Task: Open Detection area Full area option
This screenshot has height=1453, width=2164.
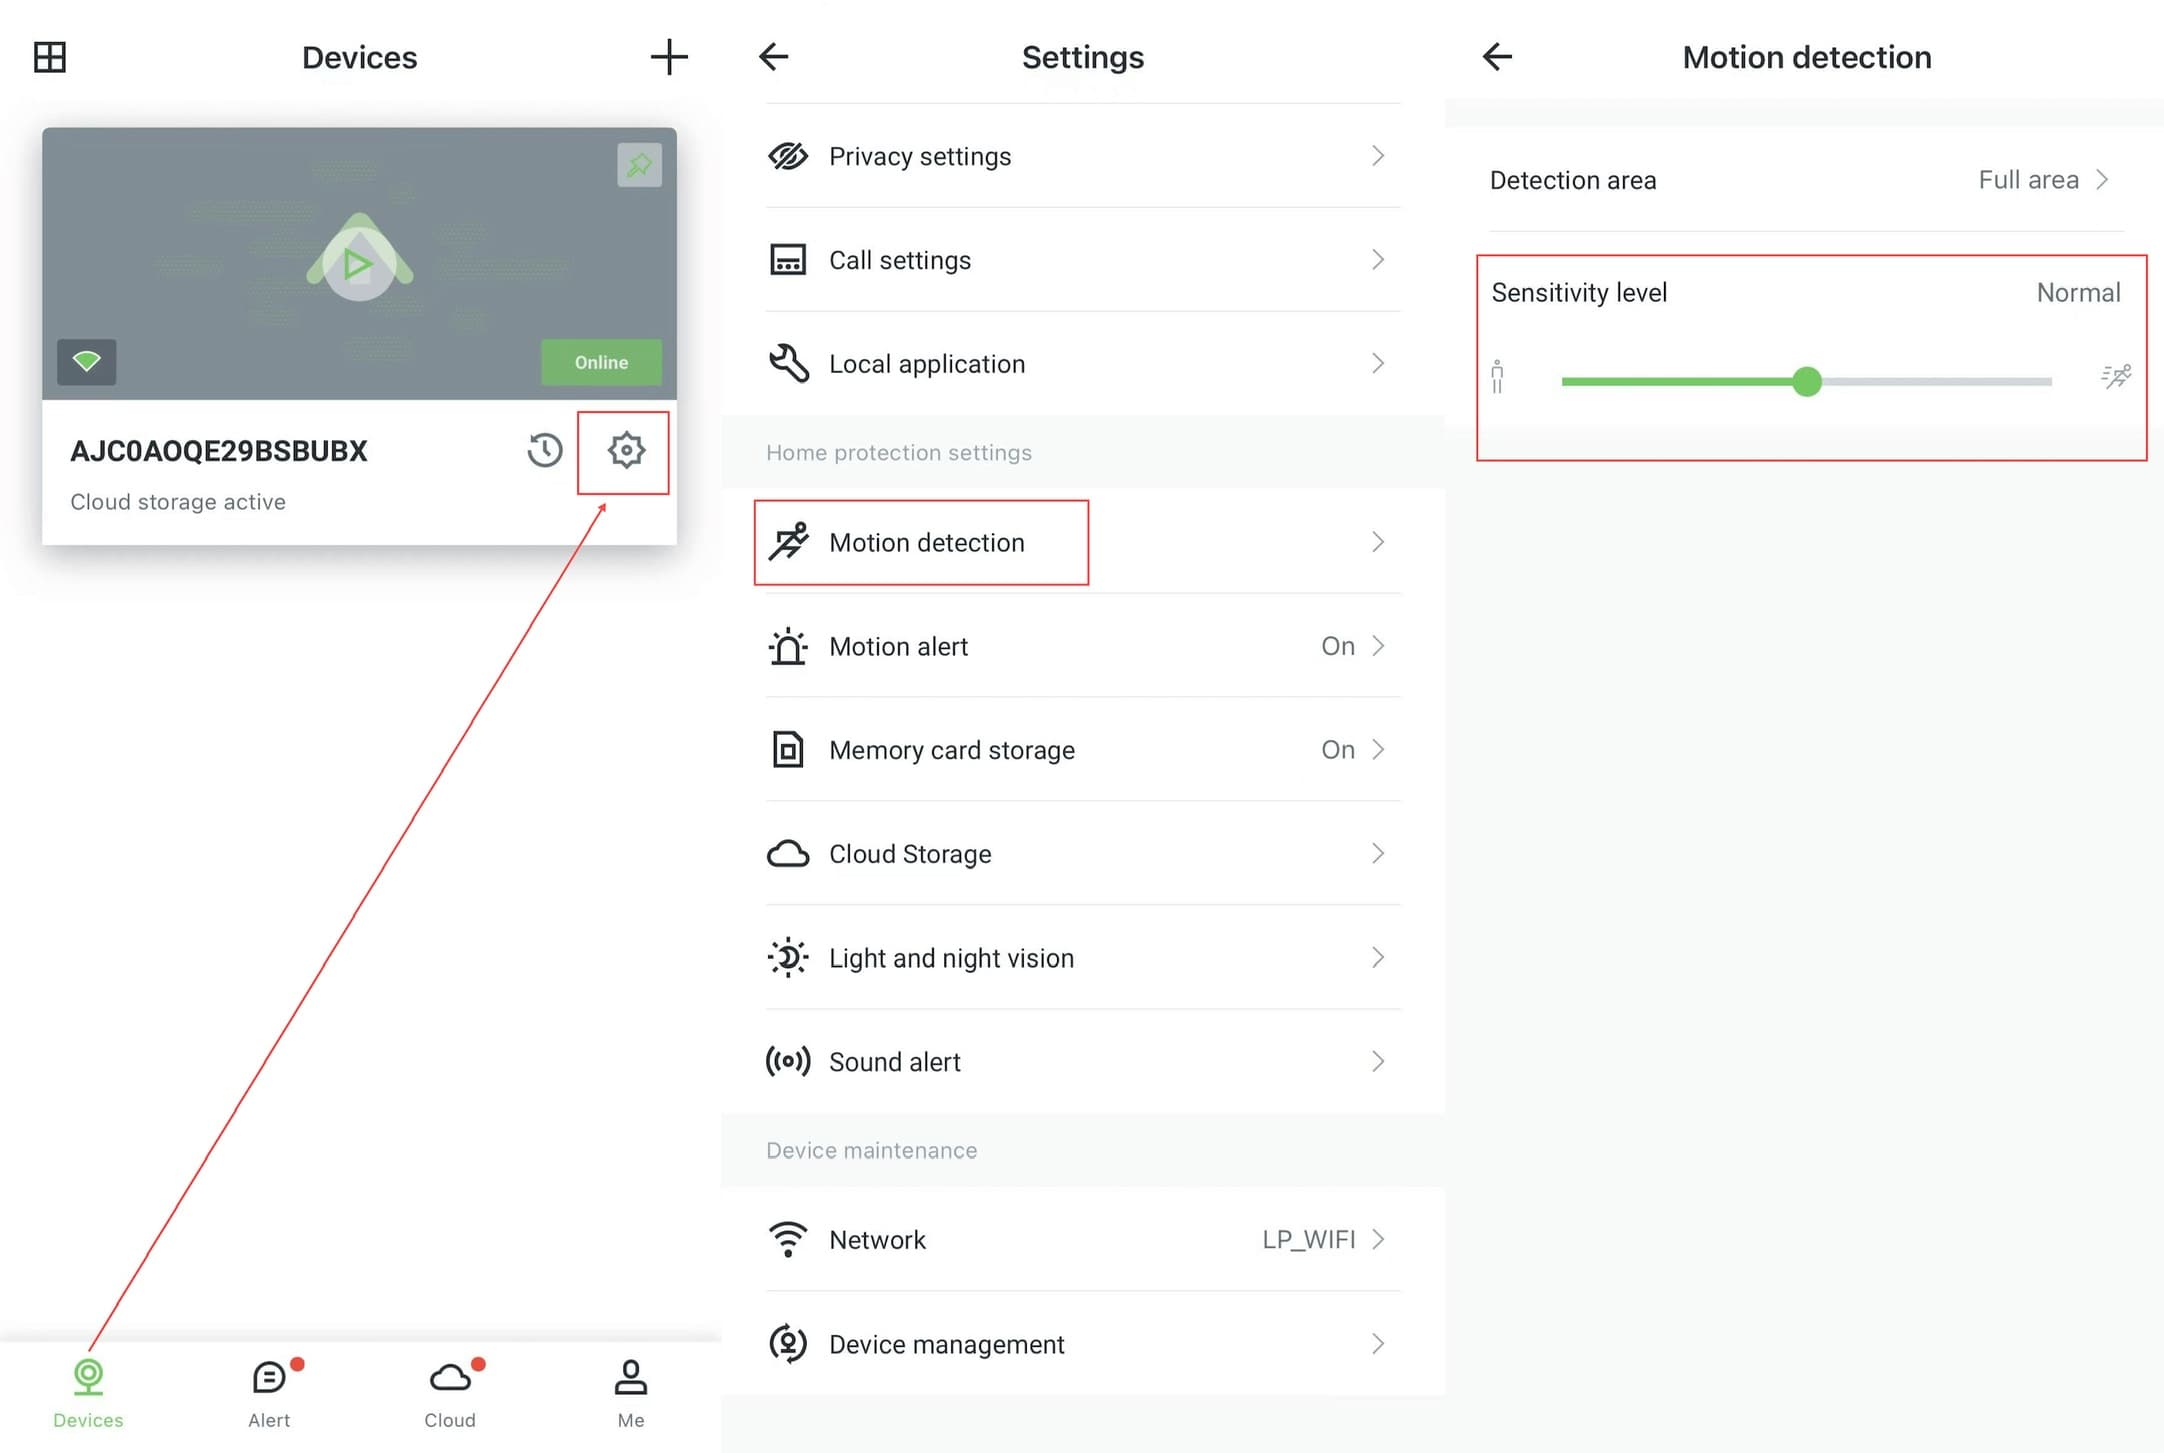Action: tap(1807, 180)
